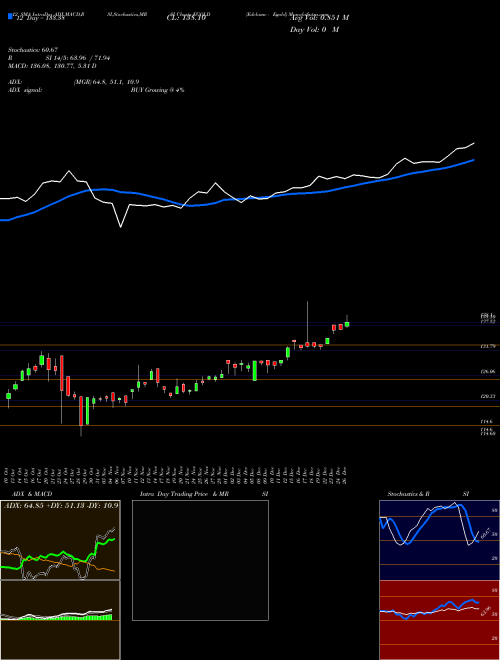Click the '12 Day = 133.38' moving average label
Screen dimensions: 500x660
[39, 19]
